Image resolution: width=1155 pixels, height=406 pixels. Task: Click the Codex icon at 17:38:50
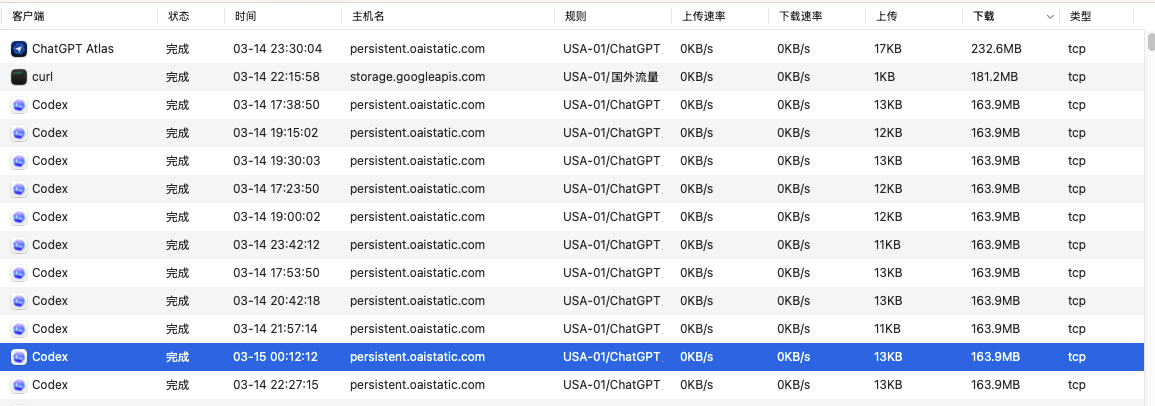point(19,104)
